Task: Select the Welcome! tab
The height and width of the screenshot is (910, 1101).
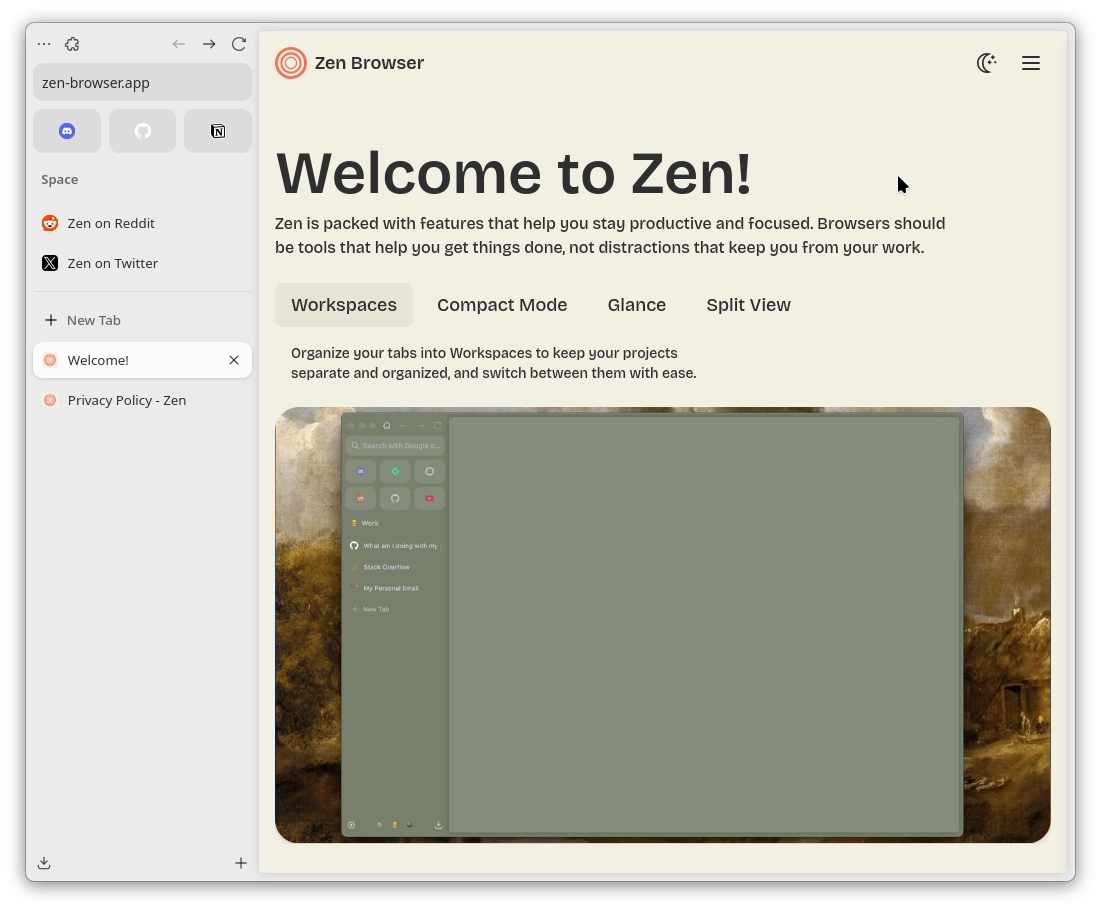Action: coord(143,360)
